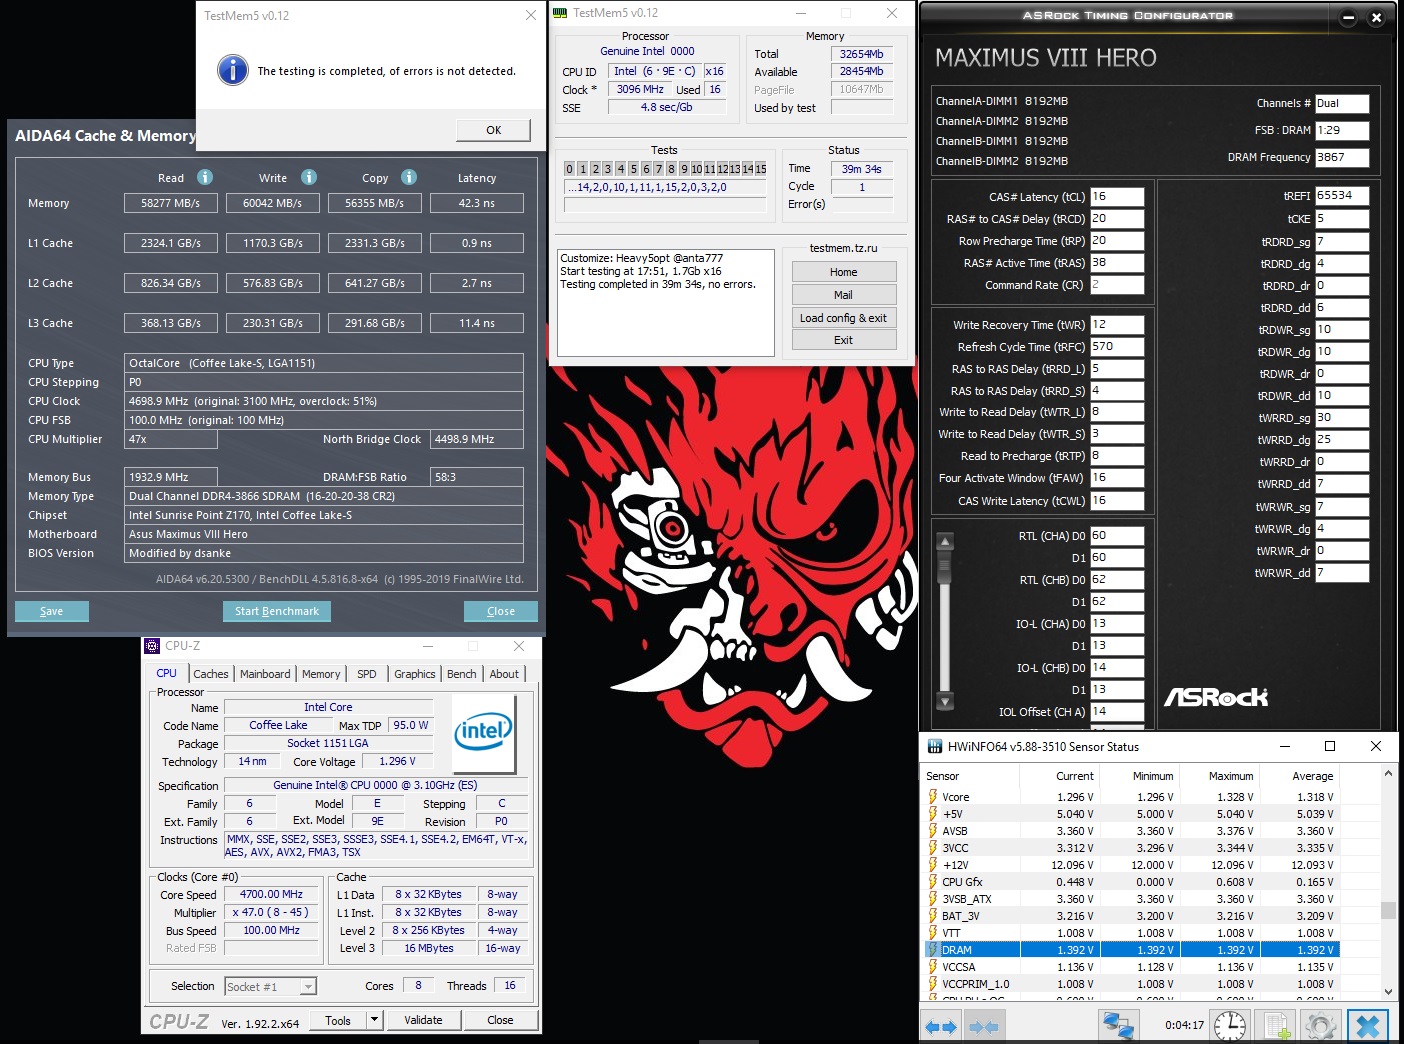Click Start Benchmark in AIDA64
The width and height of the screenshot is (1404, 1044).
click(x=277, y=611)
